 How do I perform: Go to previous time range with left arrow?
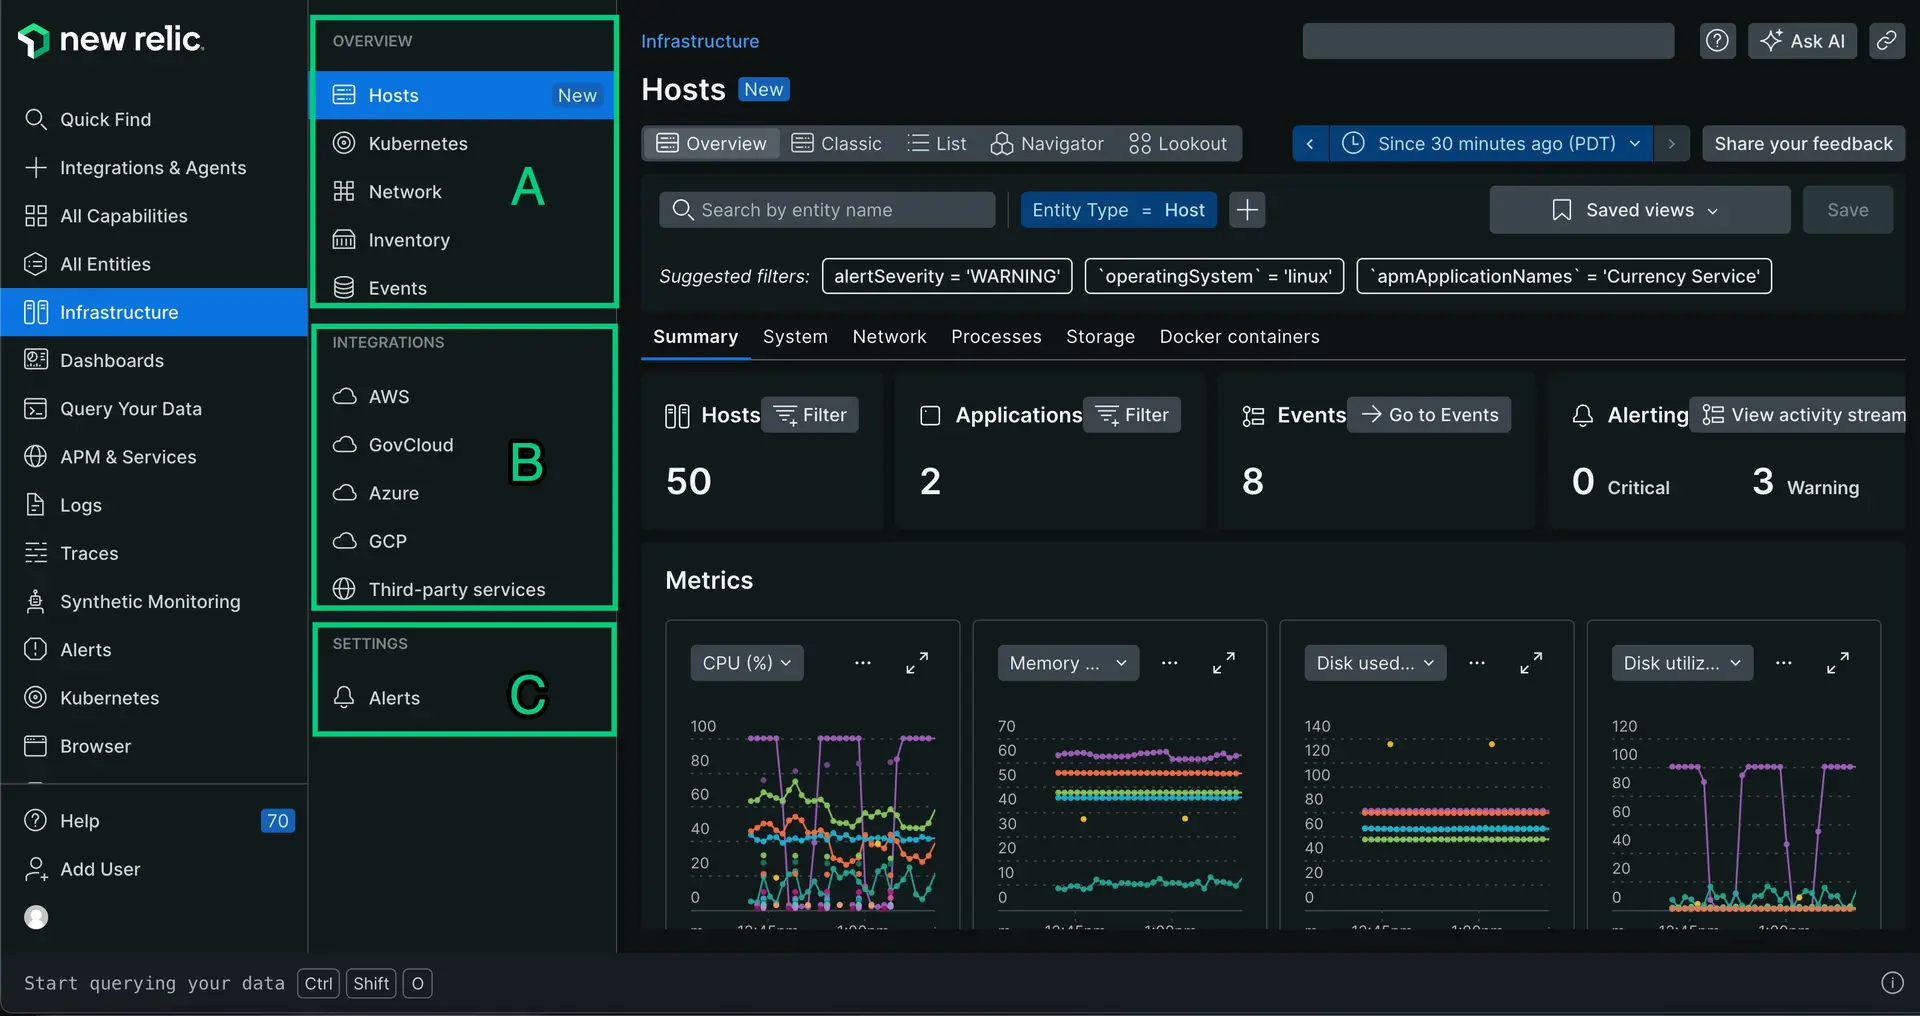pyautogui.click(x=1310, y=144)
